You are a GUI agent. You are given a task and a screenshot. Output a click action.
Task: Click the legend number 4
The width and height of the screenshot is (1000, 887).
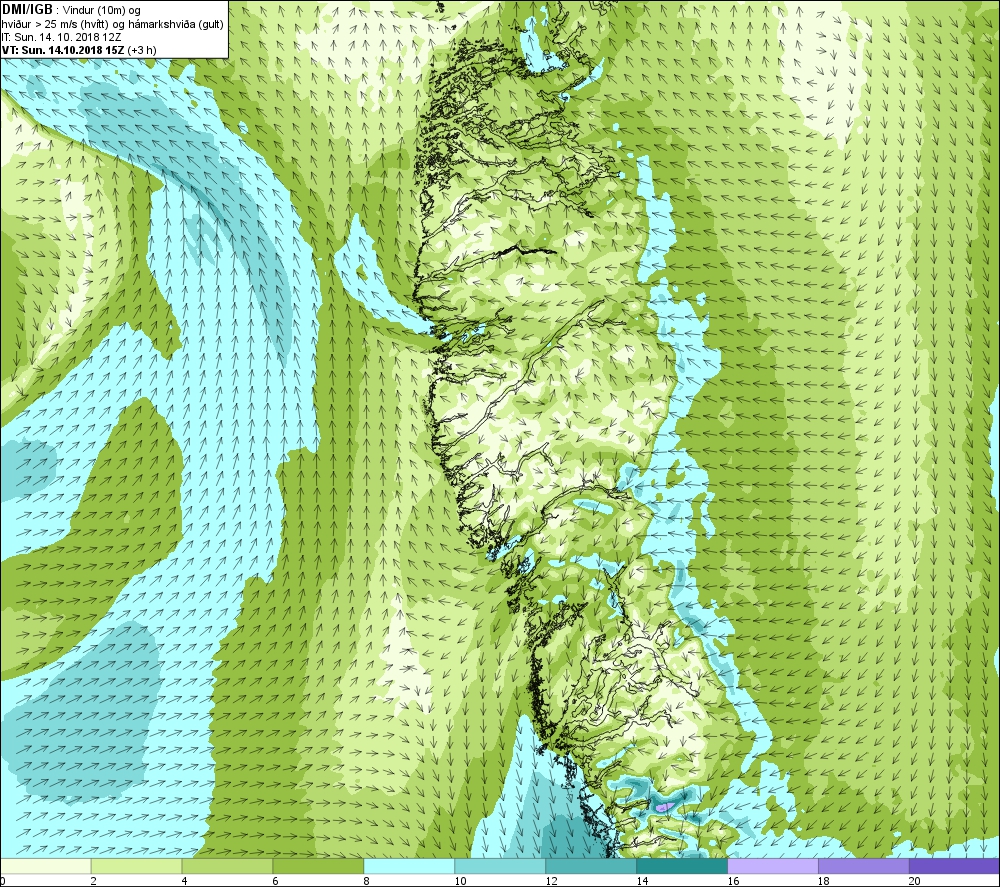[x=184, y=881]
